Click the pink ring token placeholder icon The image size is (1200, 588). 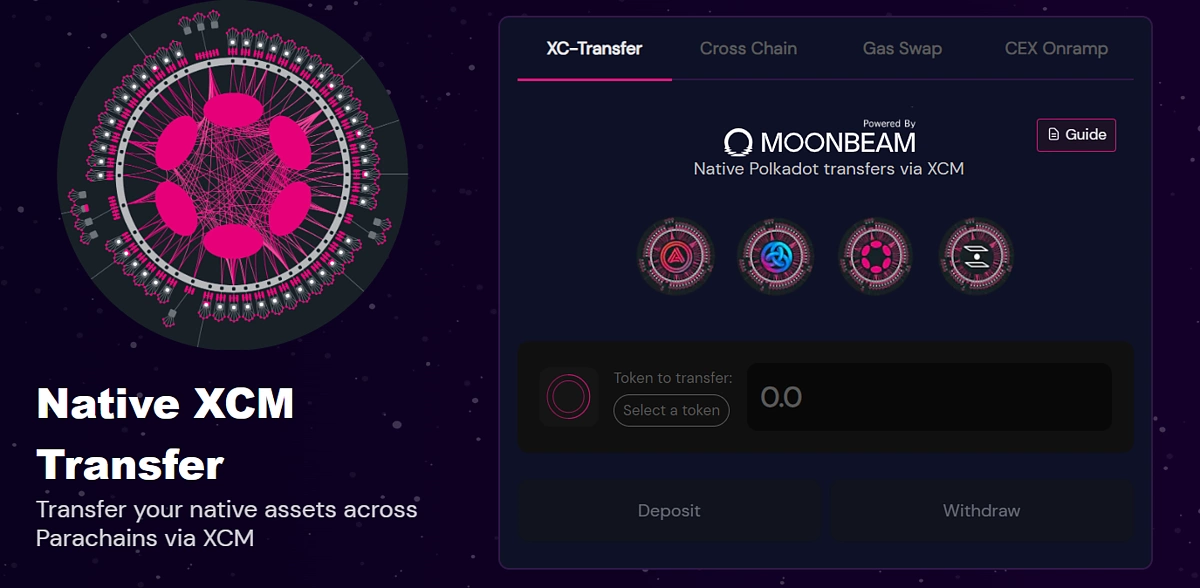coord(568,397)
